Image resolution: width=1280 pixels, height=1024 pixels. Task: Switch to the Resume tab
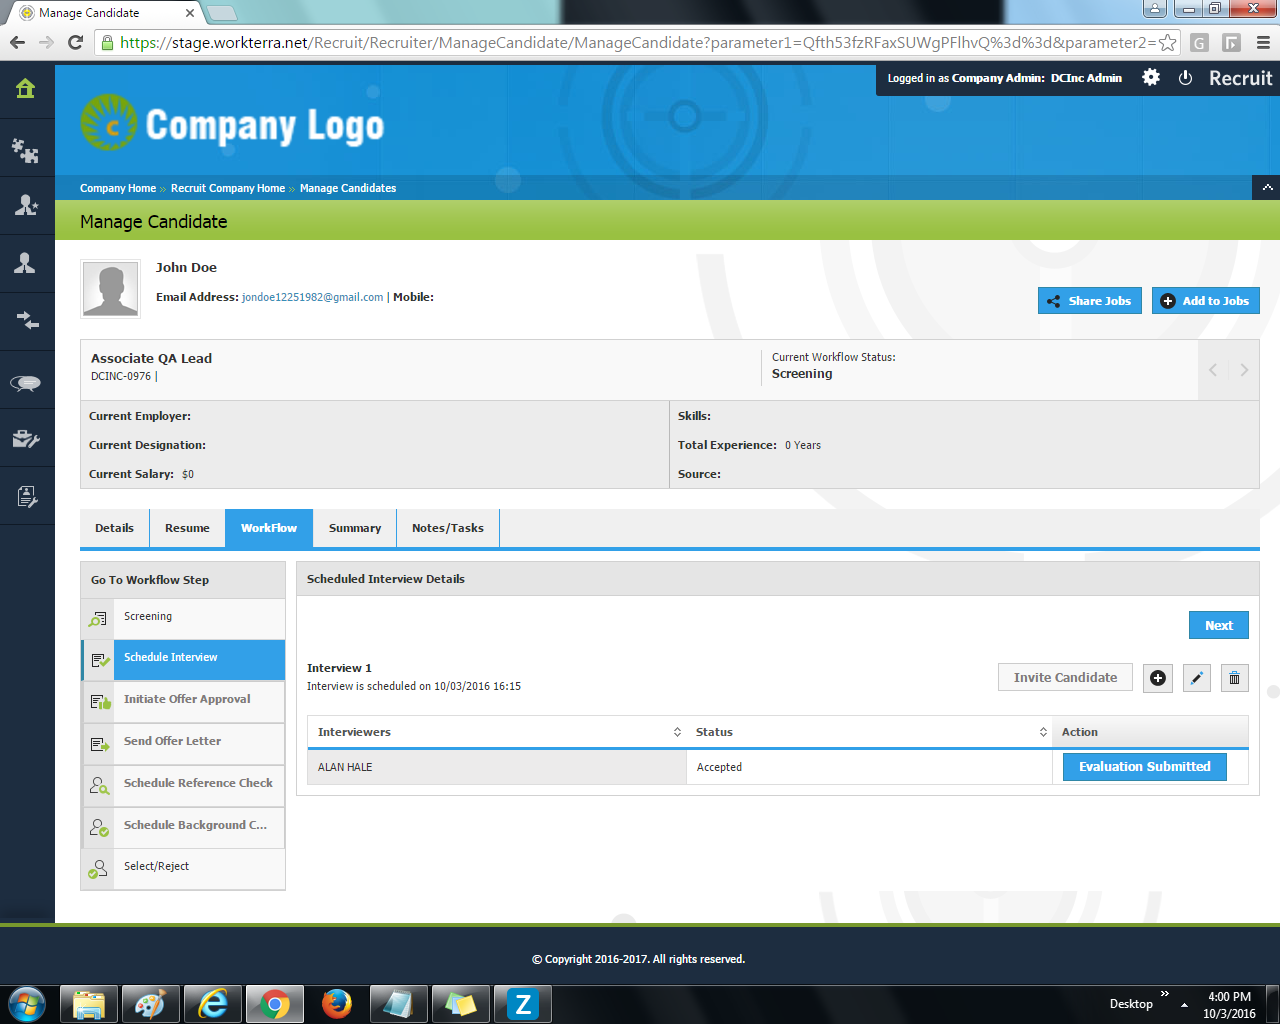187,528
